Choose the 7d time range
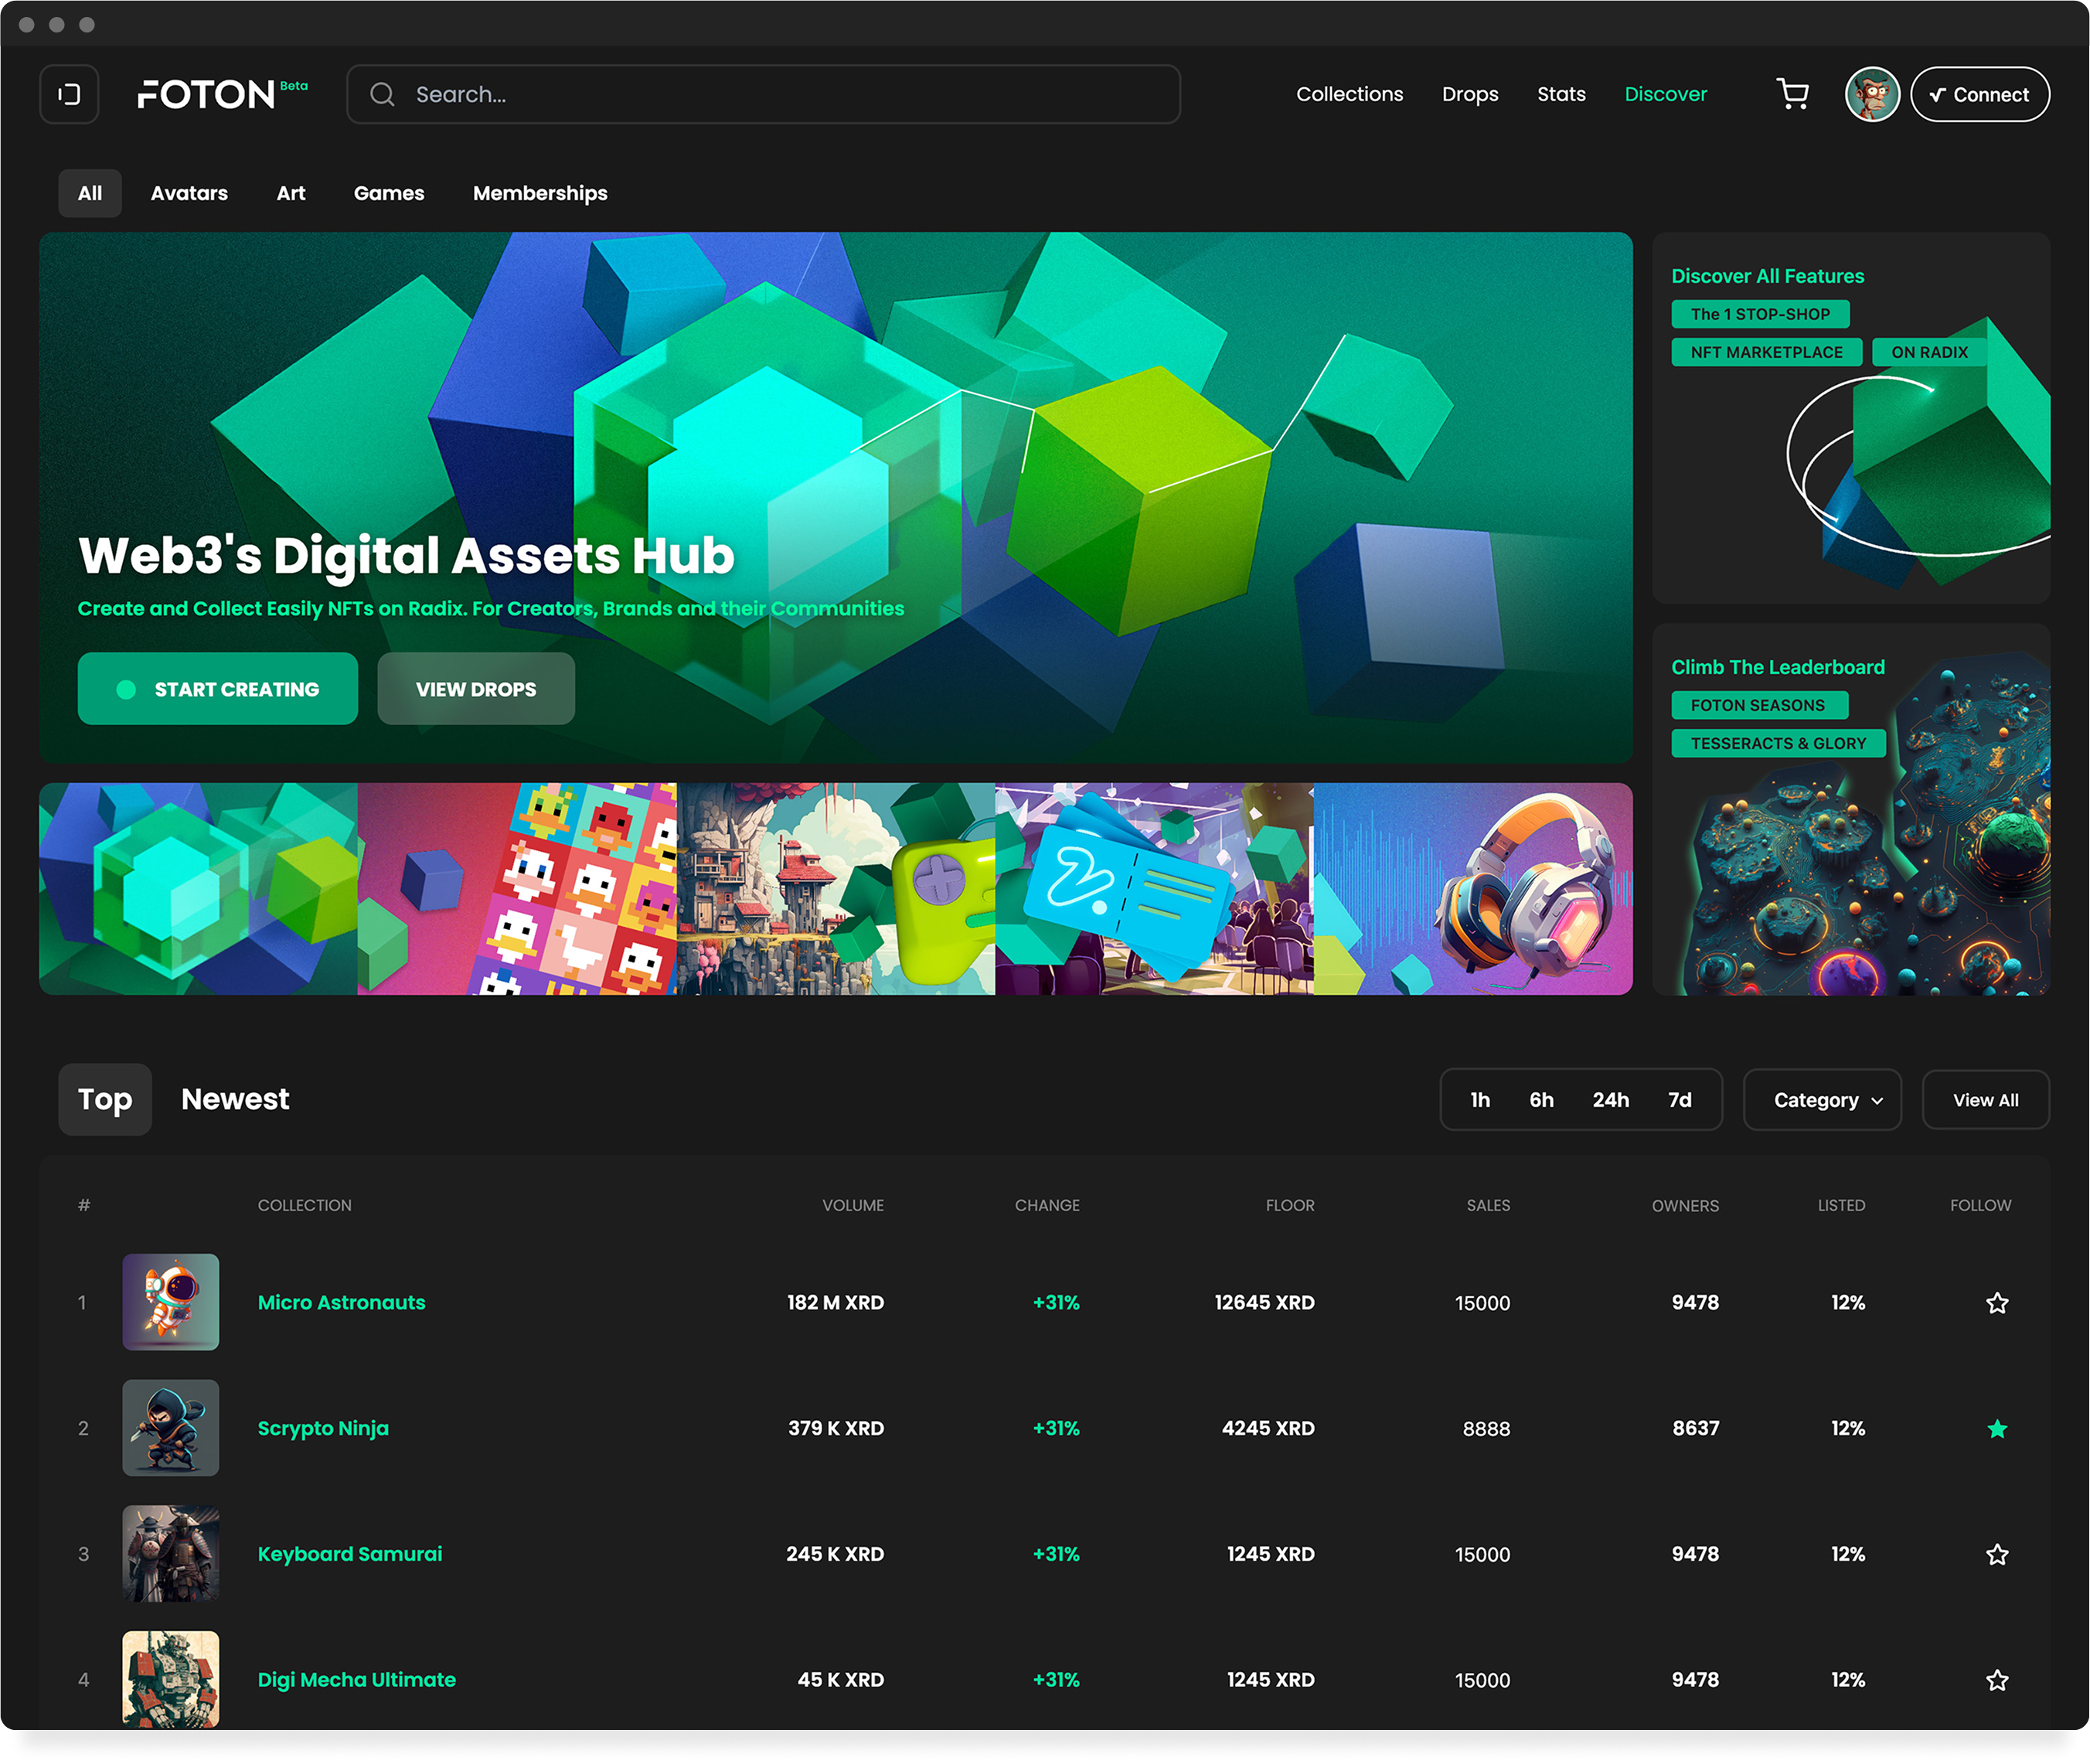Viewport: 2090px width, 1764px height. click(1679, 1100)
